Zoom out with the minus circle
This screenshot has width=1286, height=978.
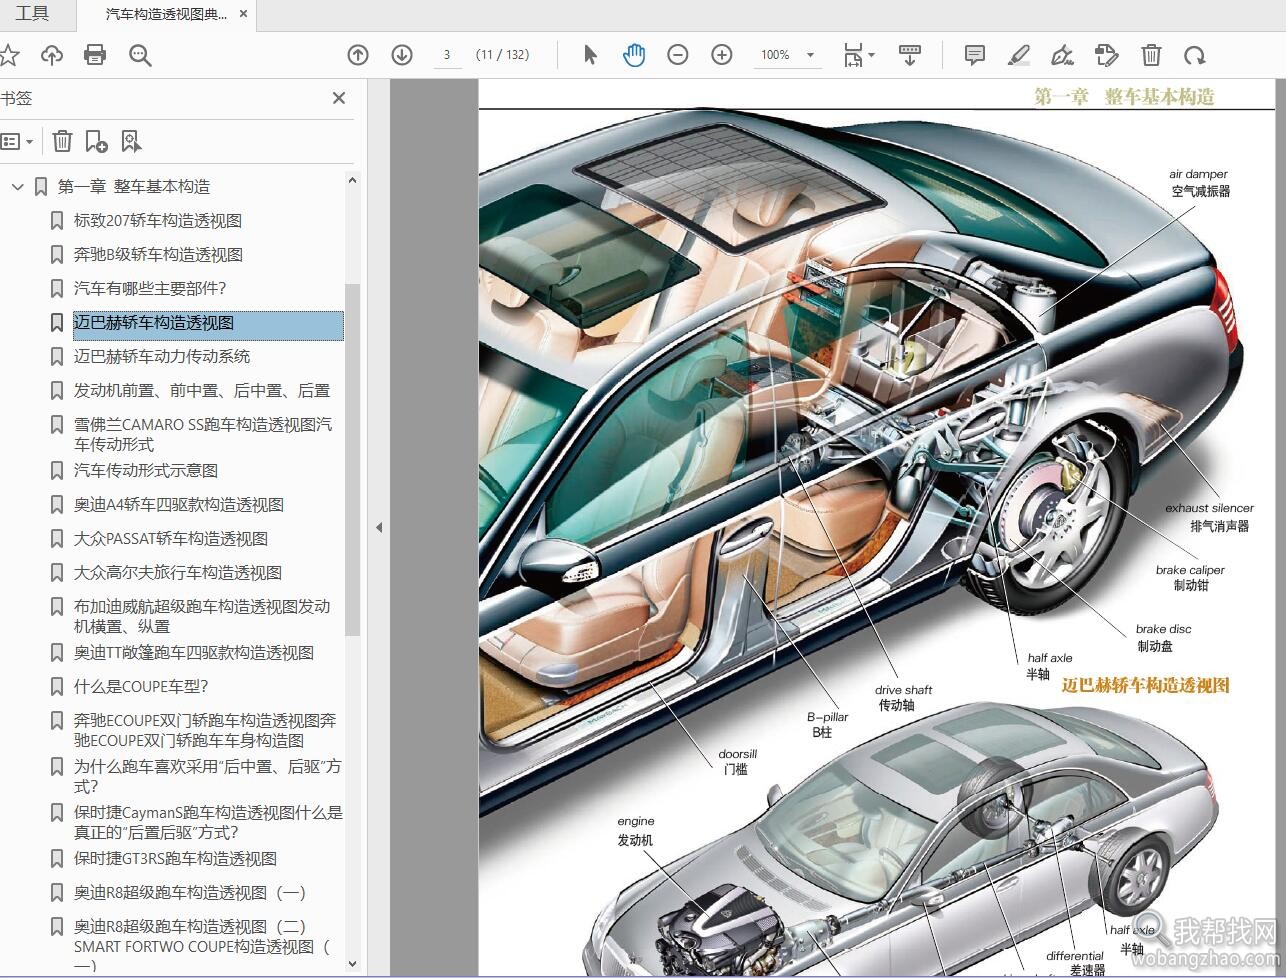click(x=678, y=55)
